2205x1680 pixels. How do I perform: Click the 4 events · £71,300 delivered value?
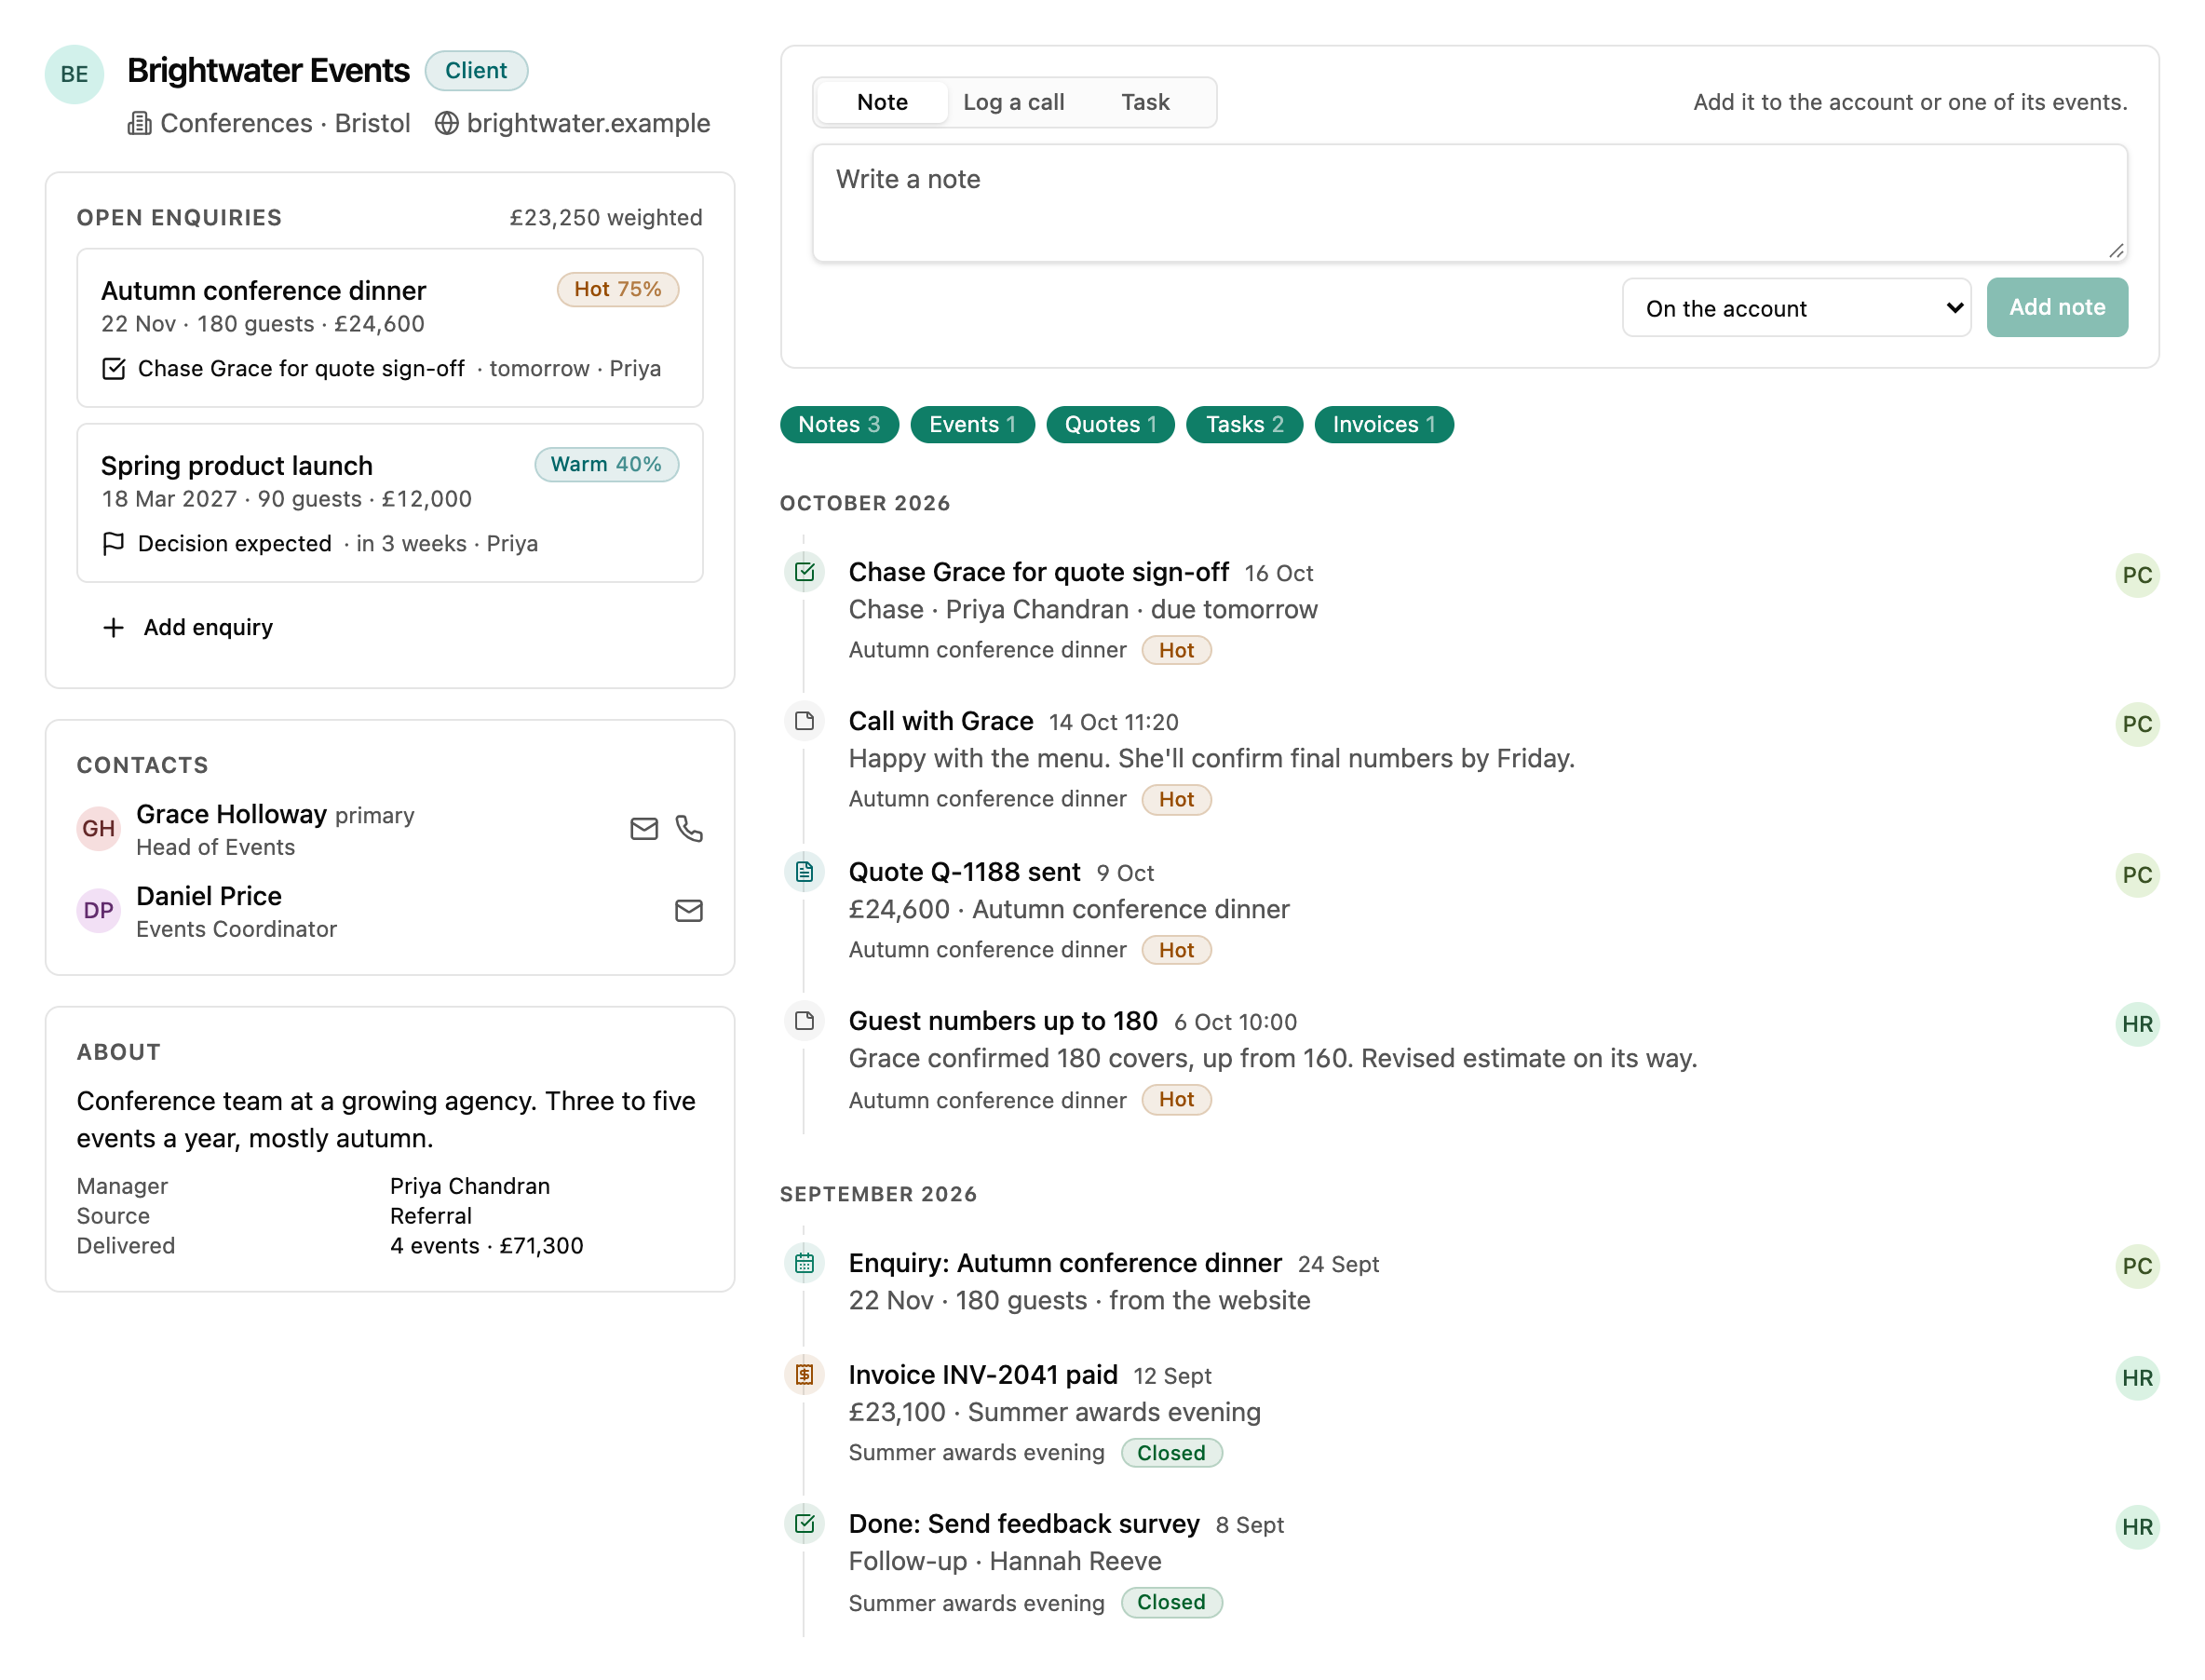tap(486, 1246)
